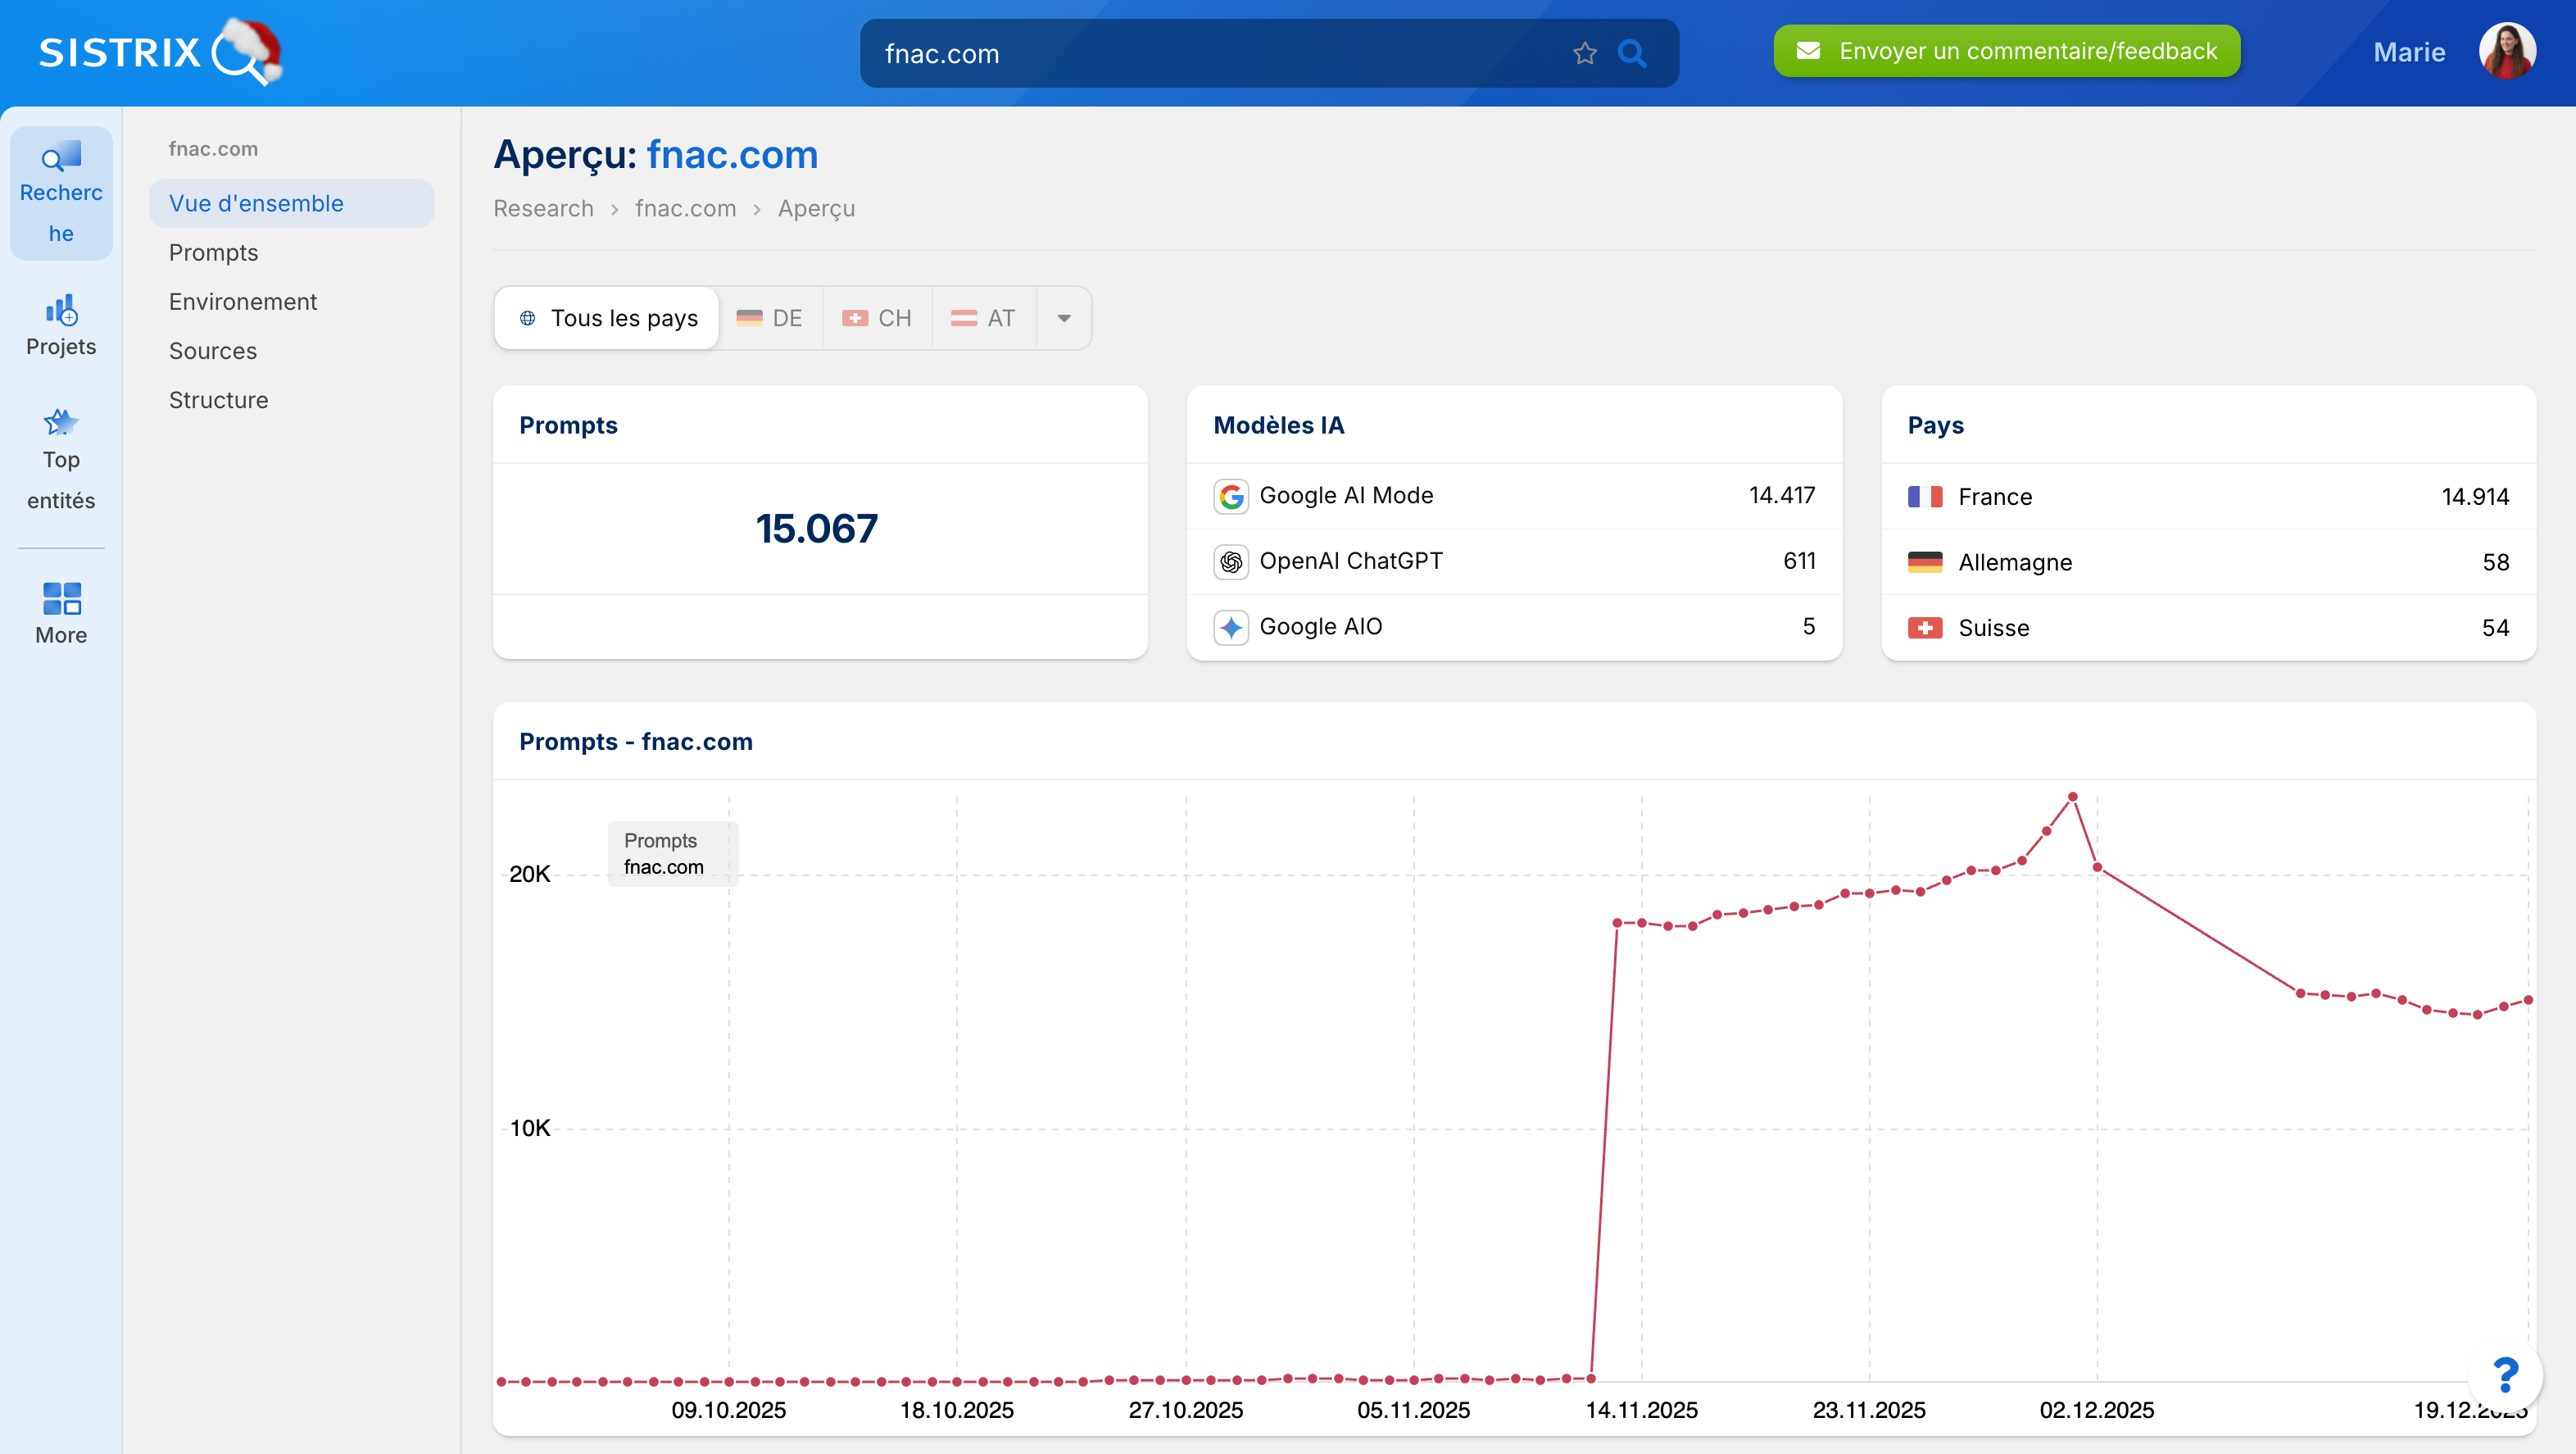Click the magnifier search icon

pos(1632,53)
